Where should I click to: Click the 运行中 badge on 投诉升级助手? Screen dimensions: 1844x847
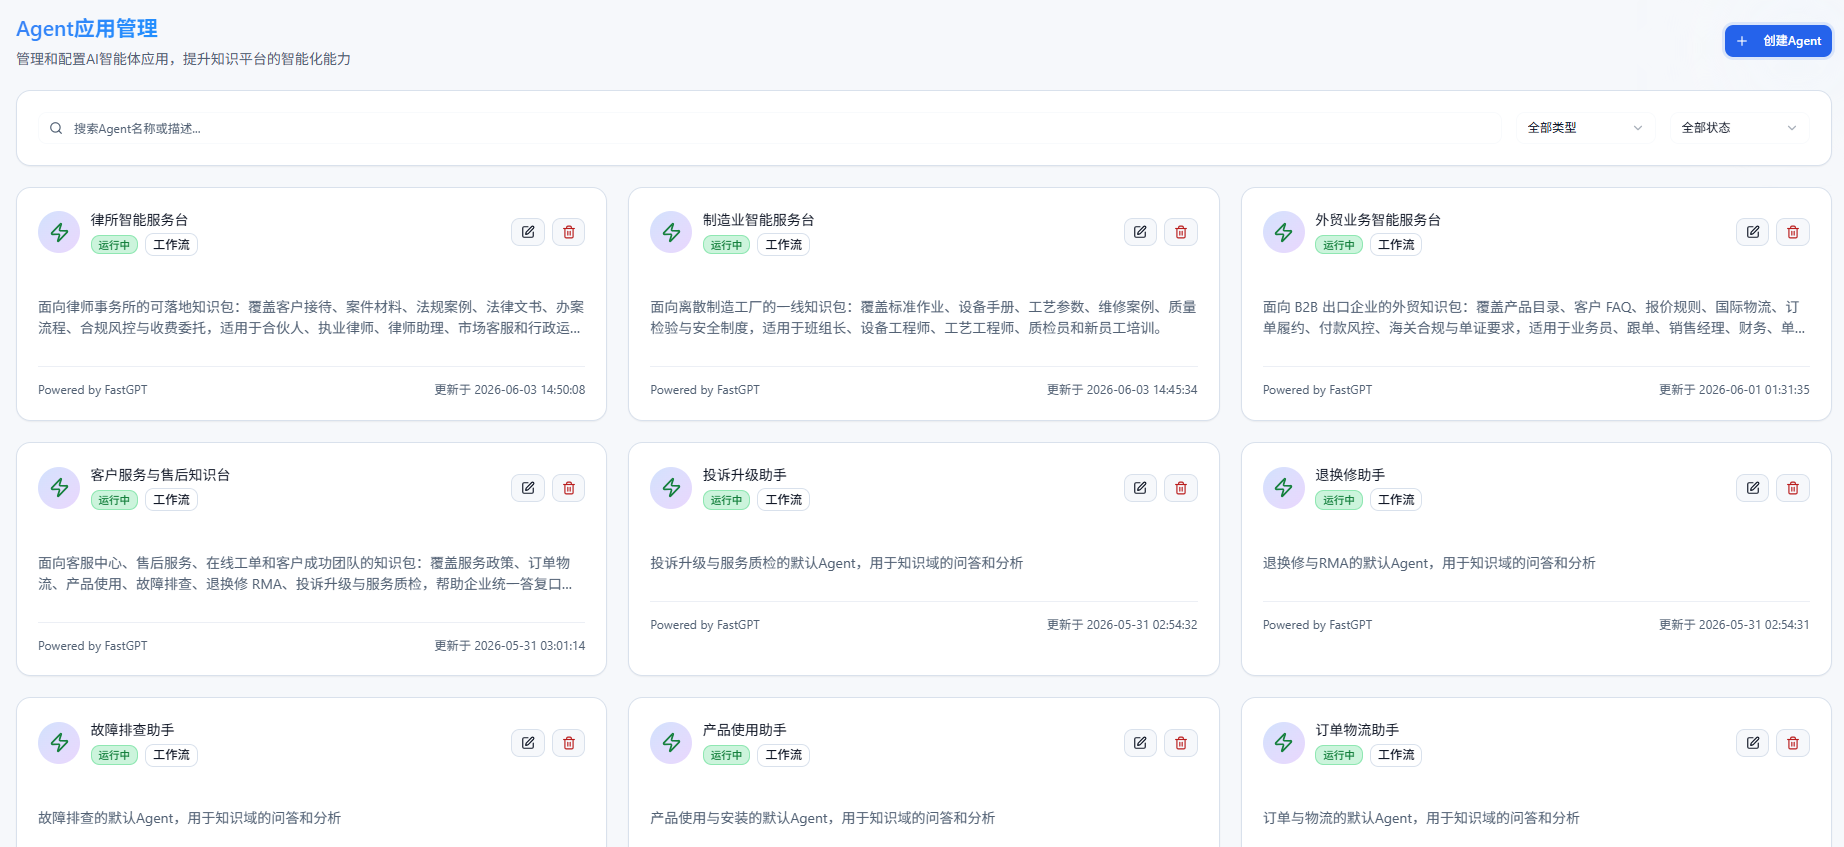(726, 500)
